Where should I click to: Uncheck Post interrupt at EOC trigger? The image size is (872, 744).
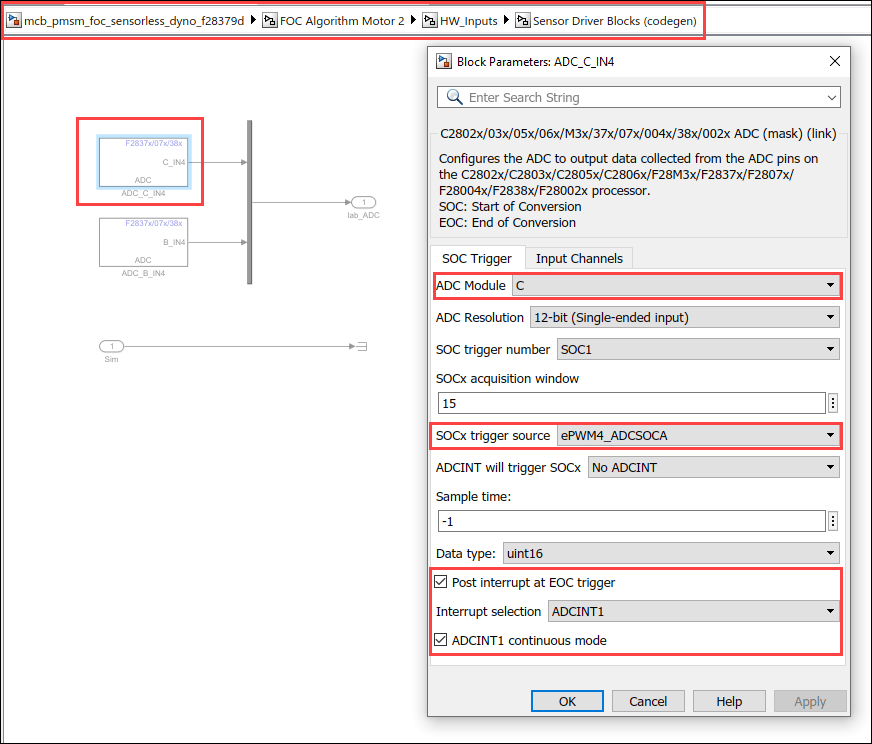click(x=440, y=582)
